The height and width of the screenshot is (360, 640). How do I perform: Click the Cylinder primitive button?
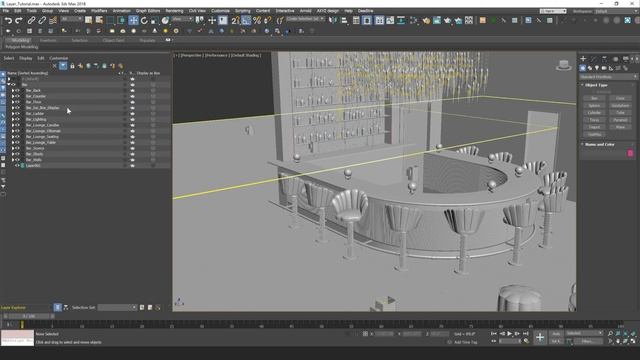pos(594,113)
